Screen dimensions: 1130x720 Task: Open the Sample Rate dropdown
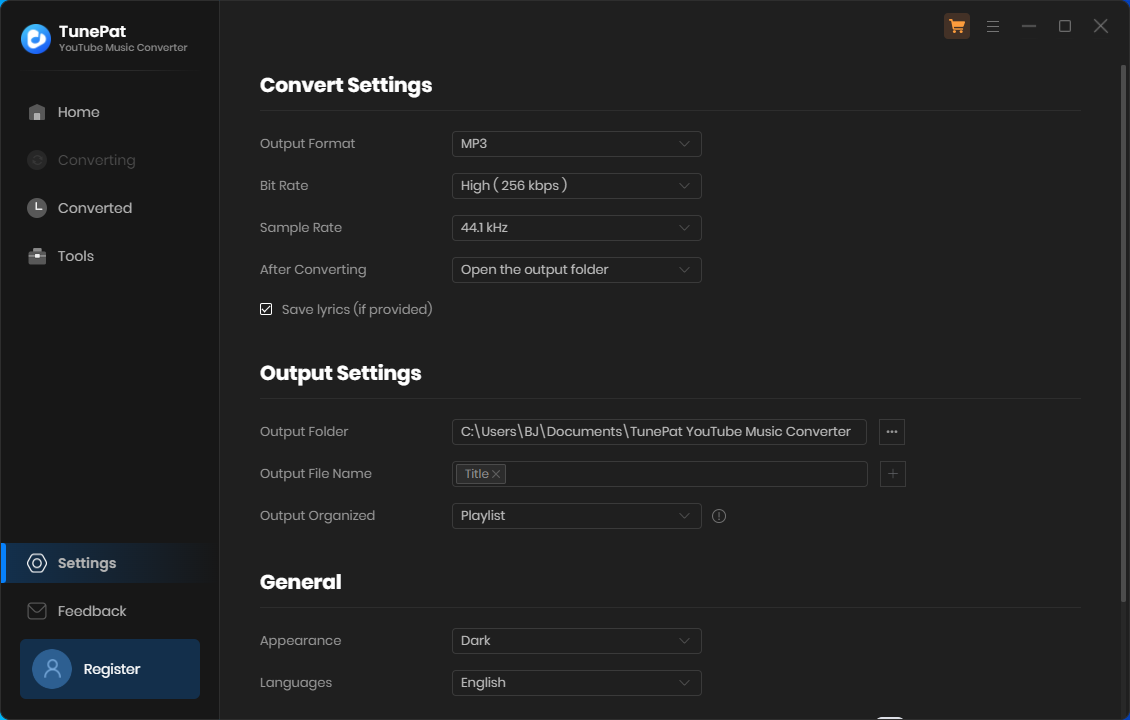[x=577, y=228]
